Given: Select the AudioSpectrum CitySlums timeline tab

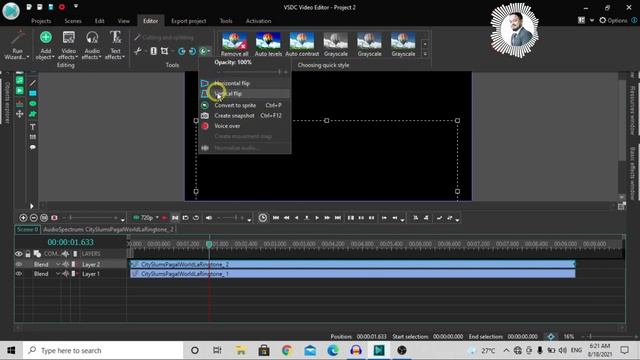Looking at the screenshot, I should (108, 229).
